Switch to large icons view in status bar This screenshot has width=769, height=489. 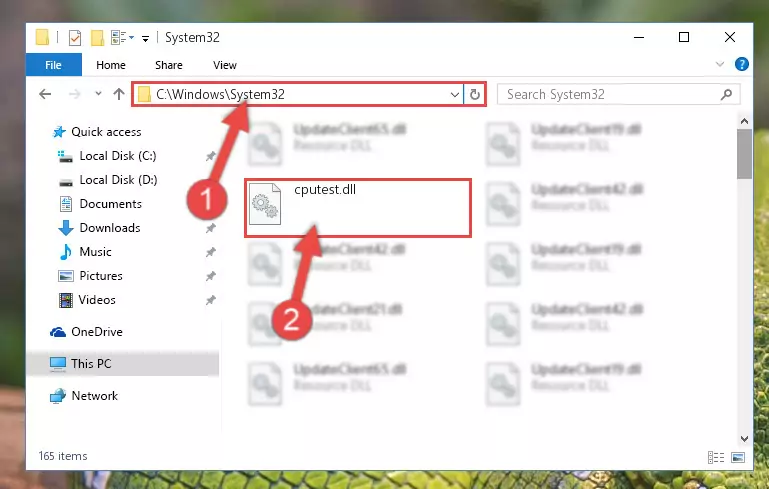pos(738,458)
